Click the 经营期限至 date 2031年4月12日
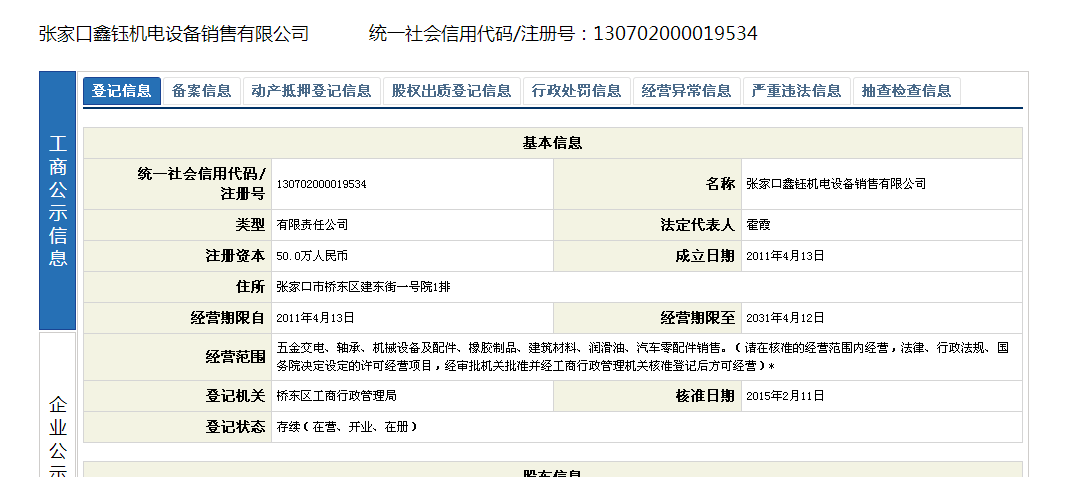Image resolution: width=1065 pixels, height=477 pixels. (785, 318)
